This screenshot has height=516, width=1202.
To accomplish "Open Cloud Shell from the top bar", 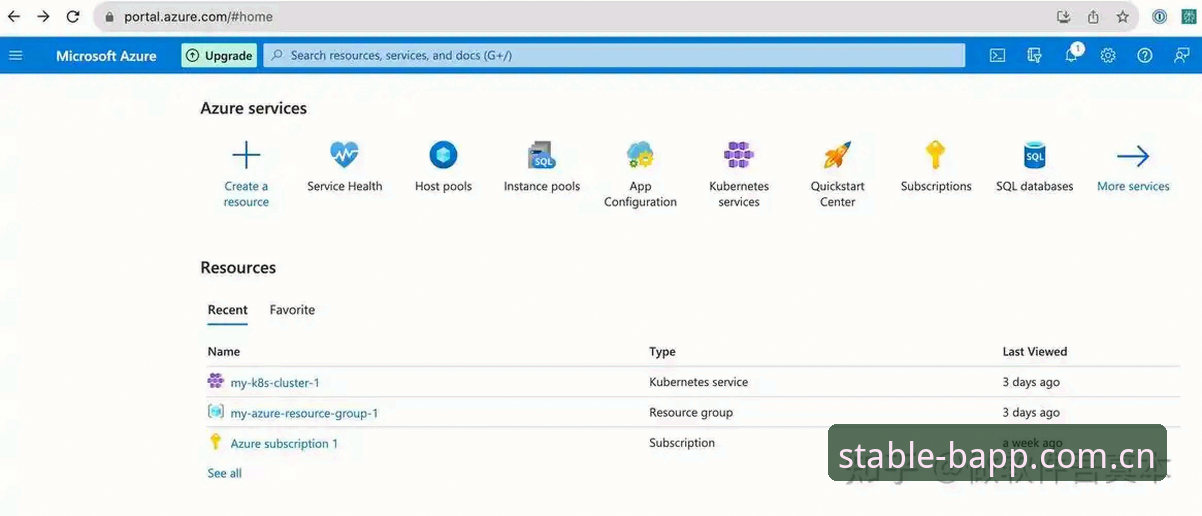I will coord(997,56).
